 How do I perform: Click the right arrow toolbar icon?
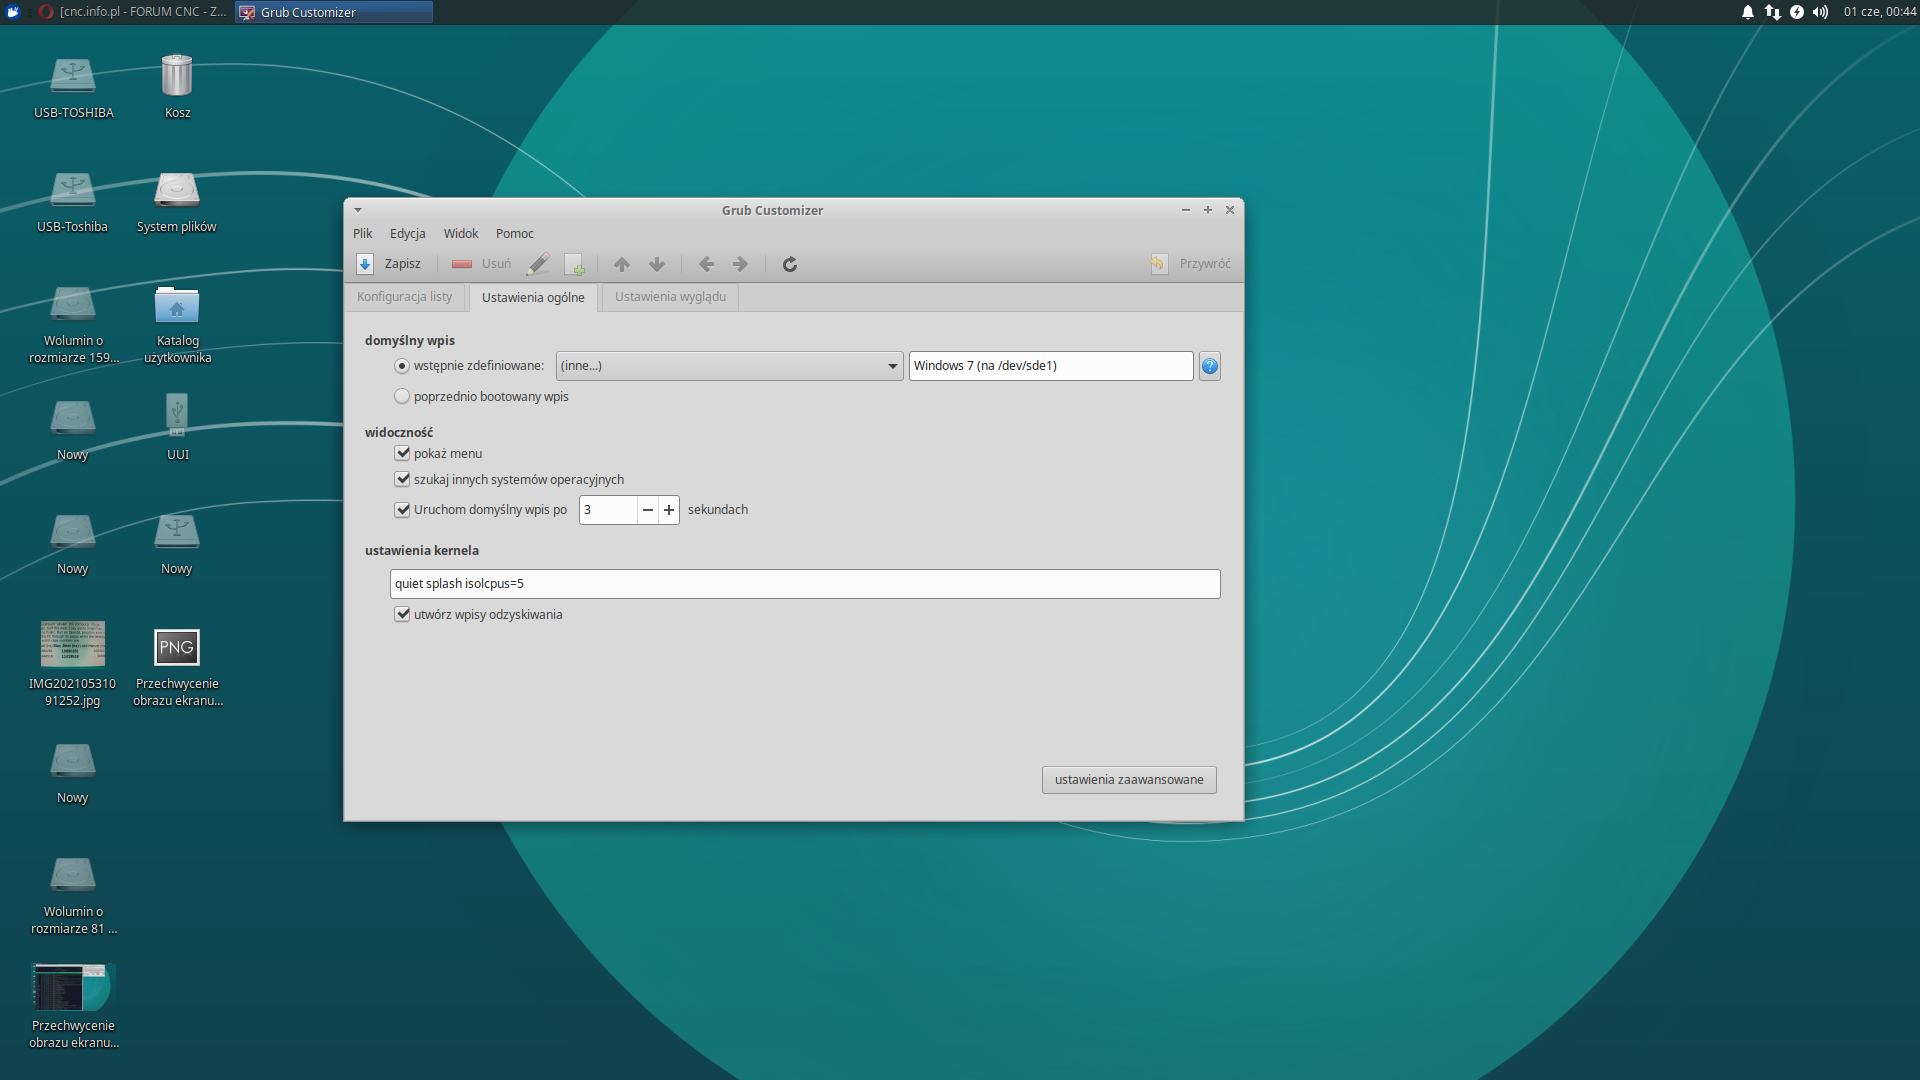coord(740,264)
